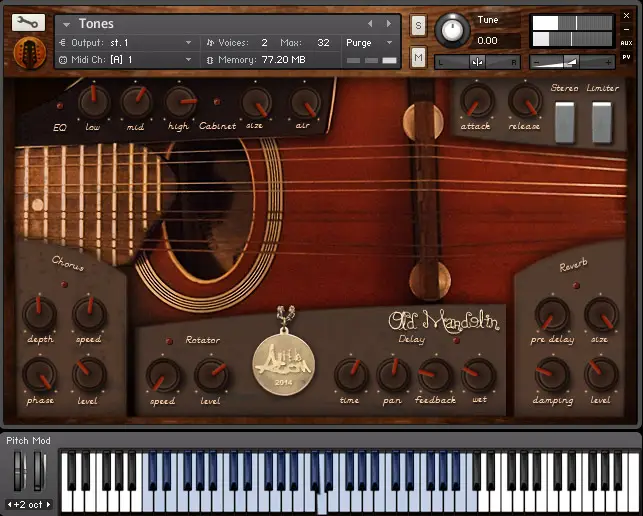
Task: Click the EQ mid knob
Action: click(x=136, y=103)
